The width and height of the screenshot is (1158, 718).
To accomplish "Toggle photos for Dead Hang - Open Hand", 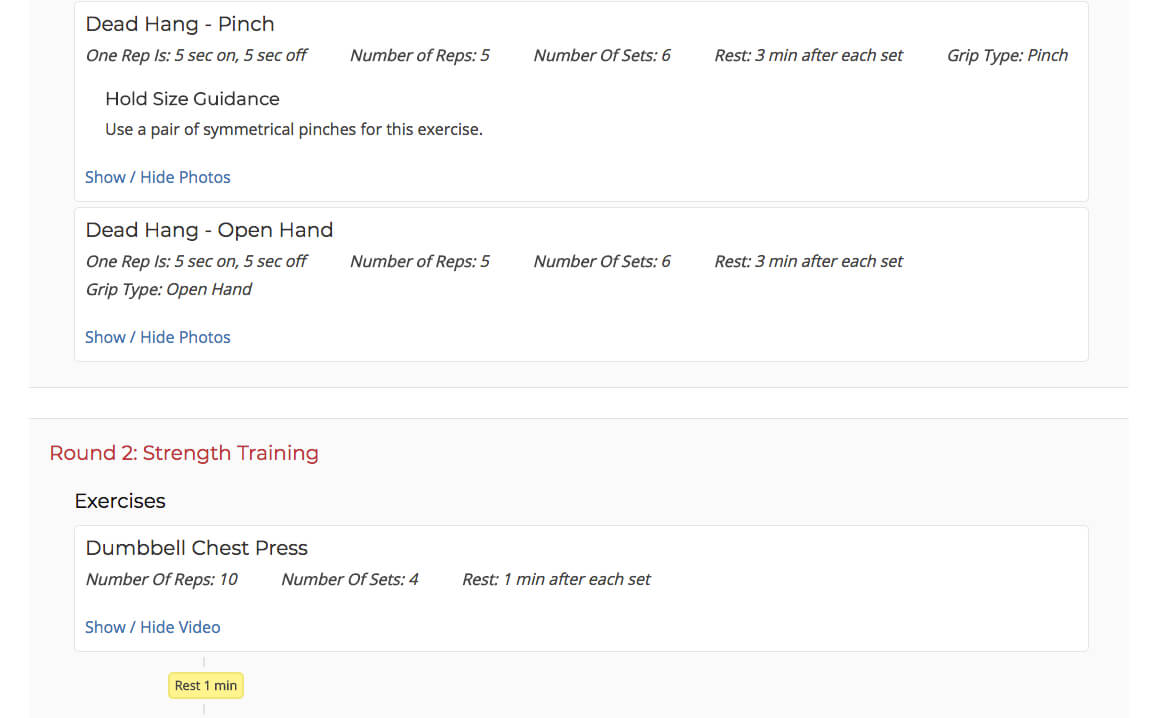I will tap(157, 338).
